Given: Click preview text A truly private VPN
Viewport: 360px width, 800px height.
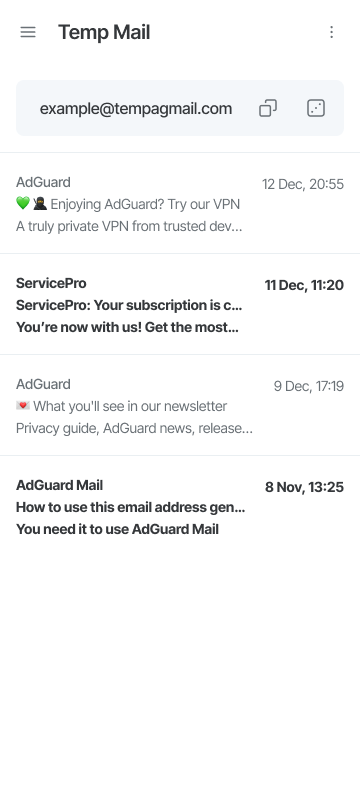Looking at the screenshot, I should click(x=129, y=227).
